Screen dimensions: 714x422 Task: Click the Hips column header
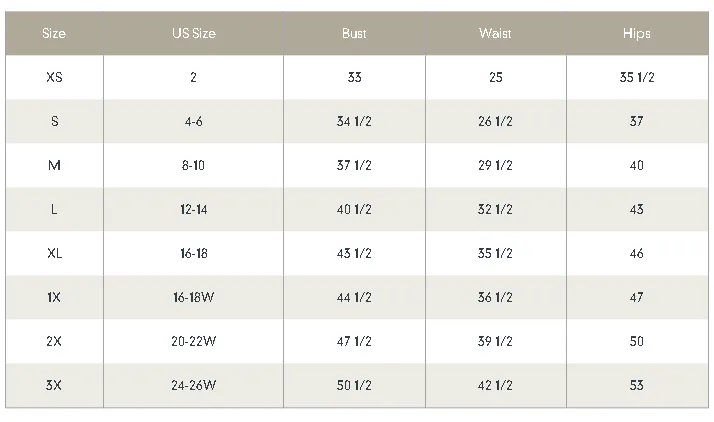pyautogui.click(x=637, y=33)
